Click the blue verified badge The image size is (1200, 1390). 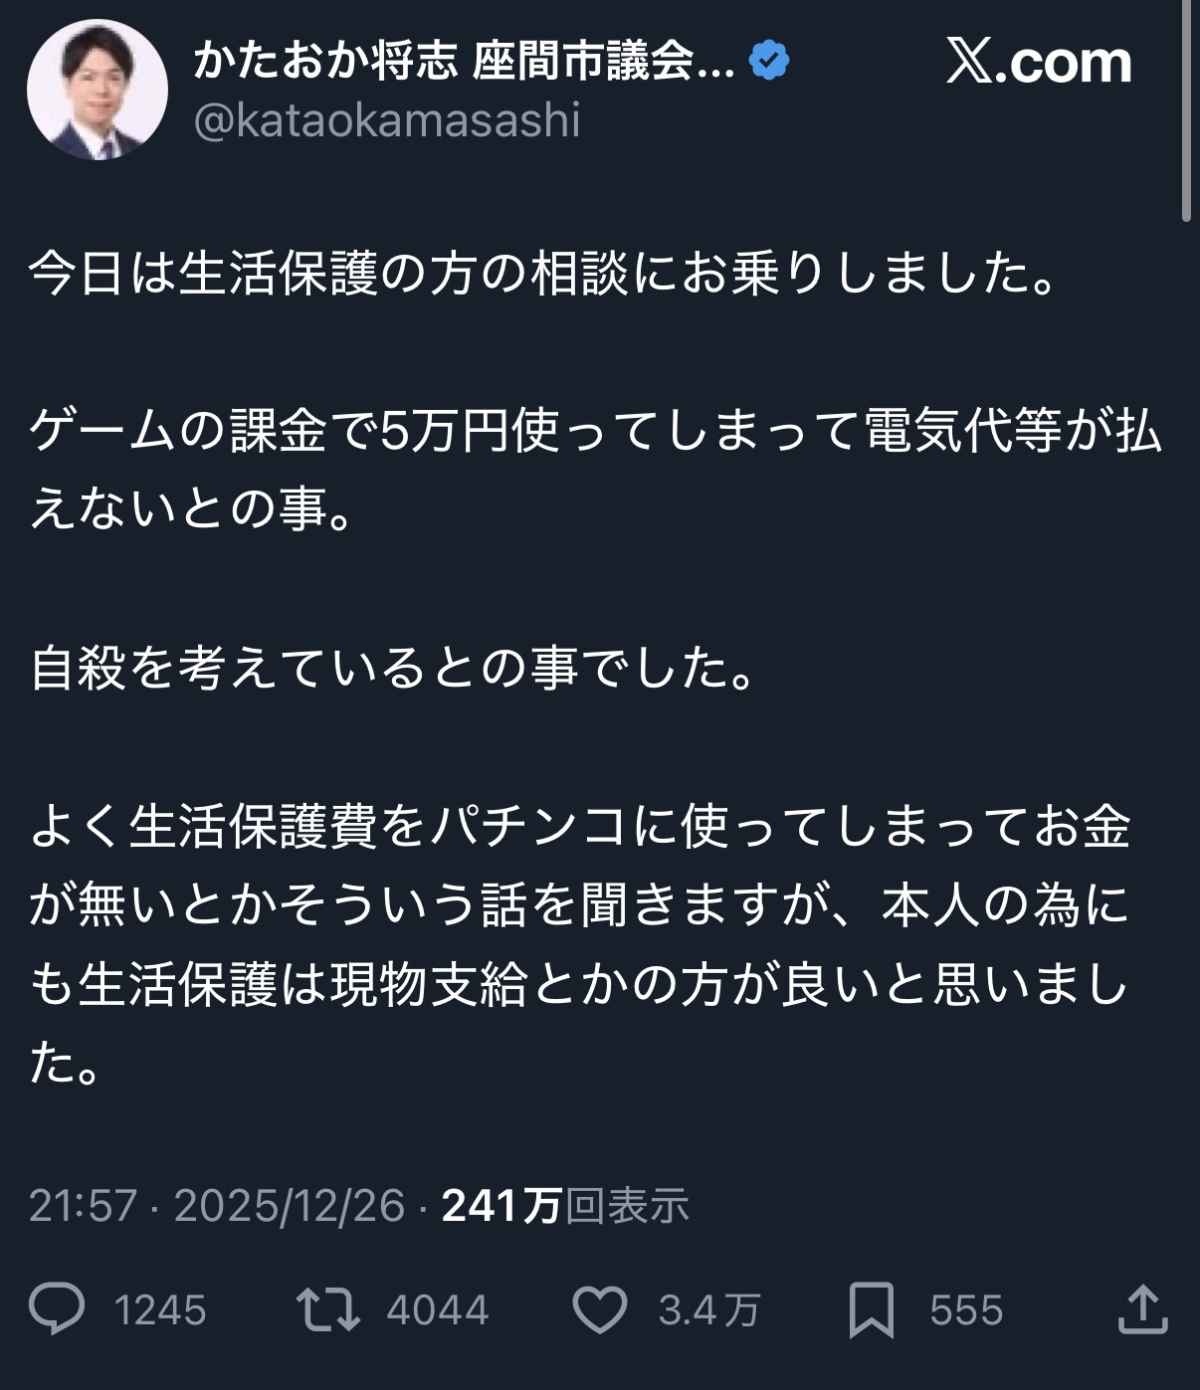(x=769, y=62)
